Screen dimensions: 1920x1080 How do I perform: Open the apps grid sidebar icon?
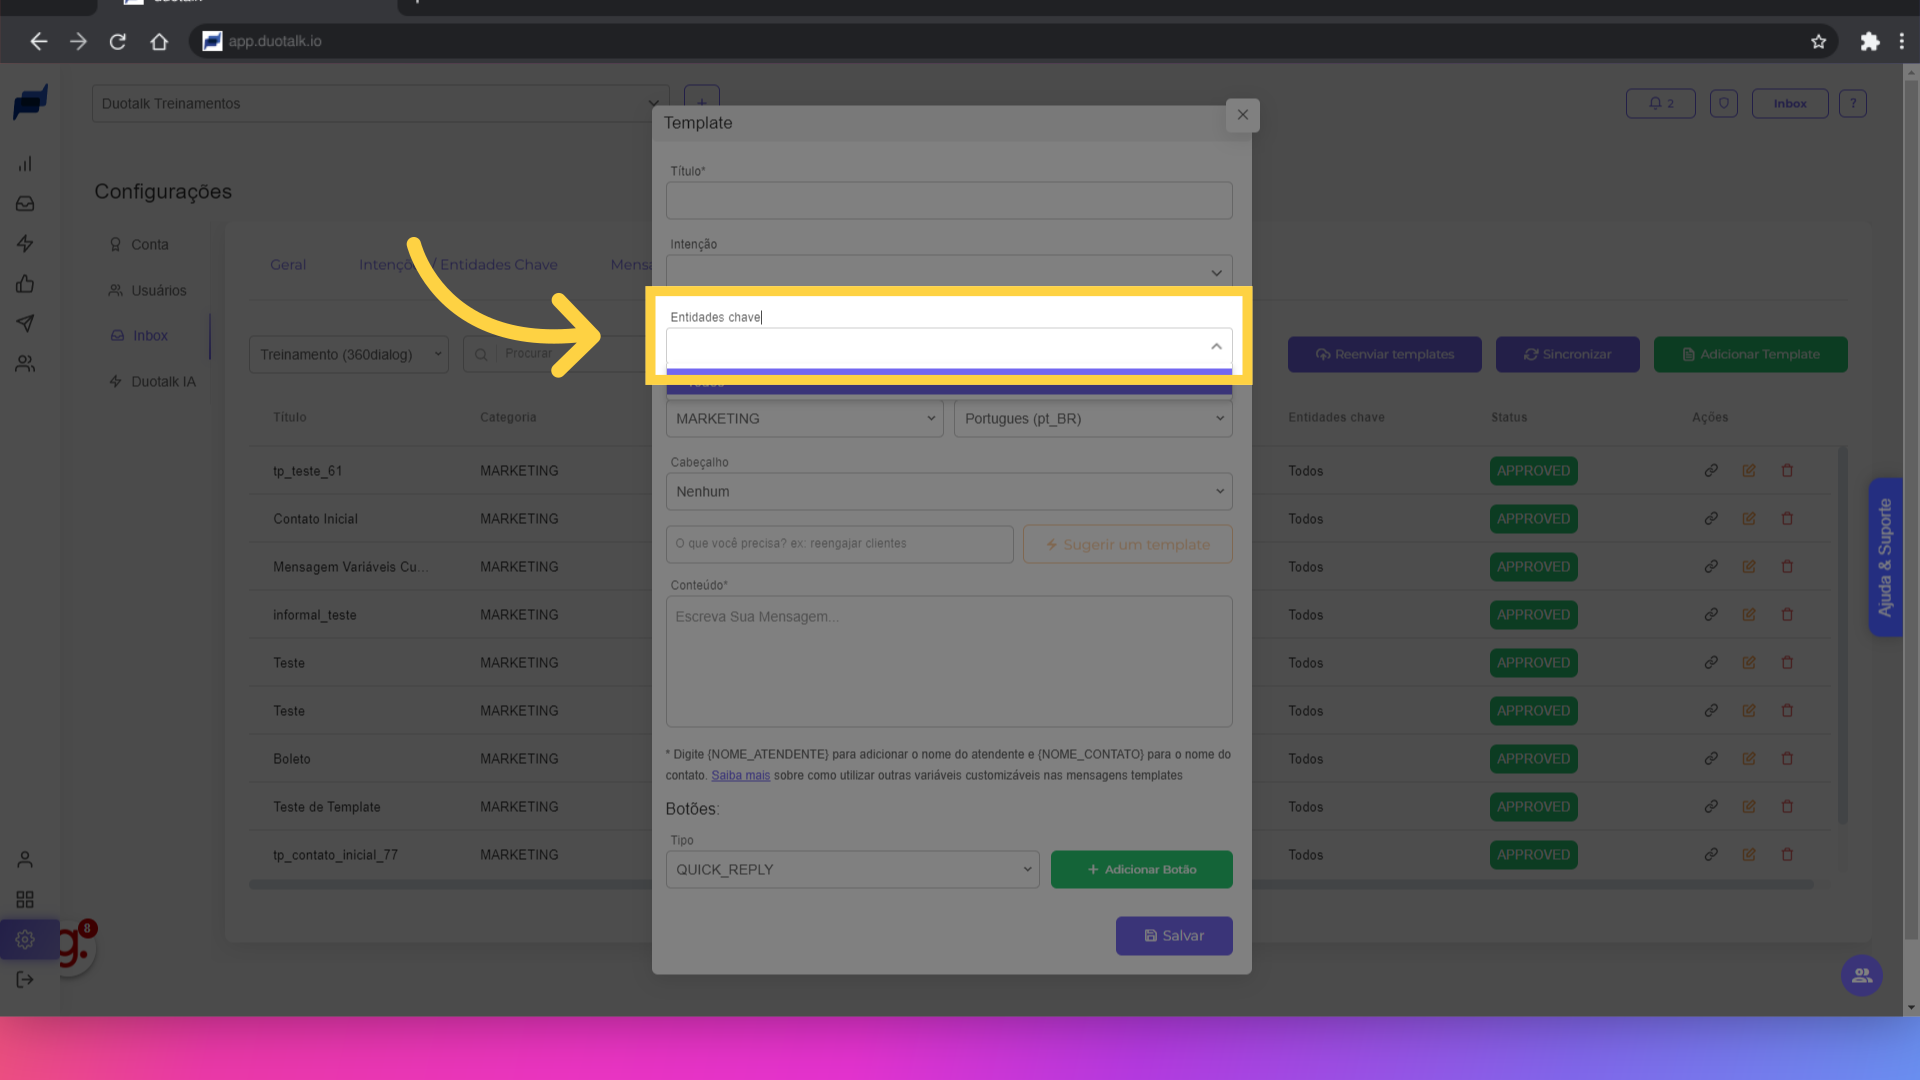click(25, 900)
